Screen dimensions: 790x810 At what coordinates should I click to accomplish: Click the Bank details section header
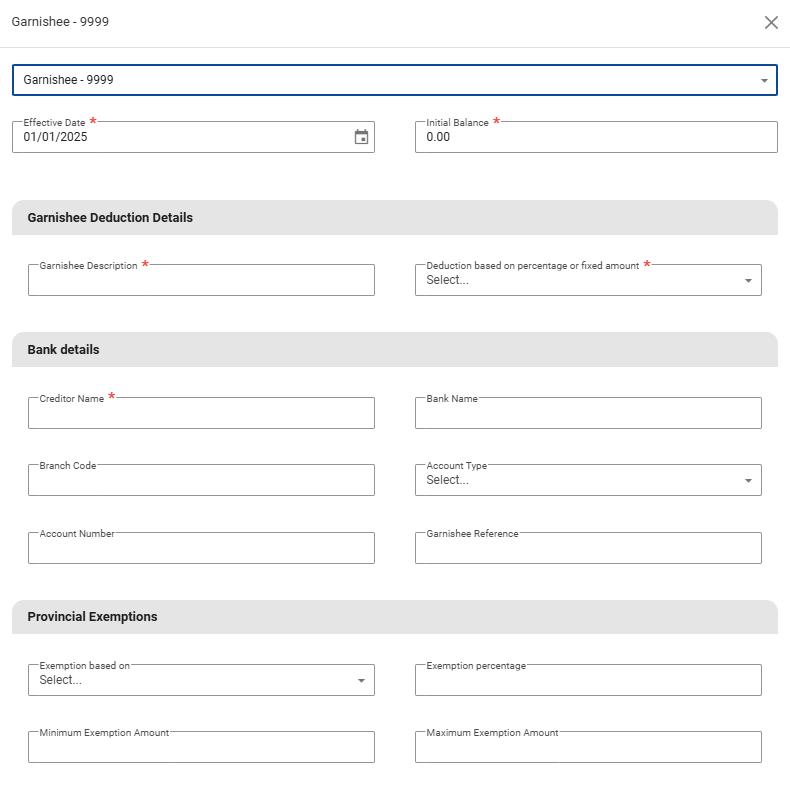point(63,350)
